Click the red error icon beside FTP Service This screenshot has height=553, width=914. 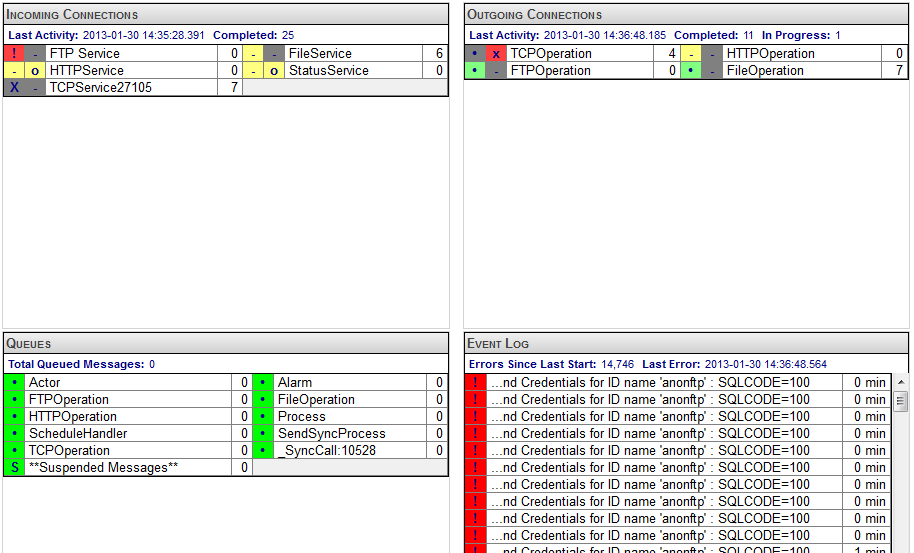click(x=14, y=54)
